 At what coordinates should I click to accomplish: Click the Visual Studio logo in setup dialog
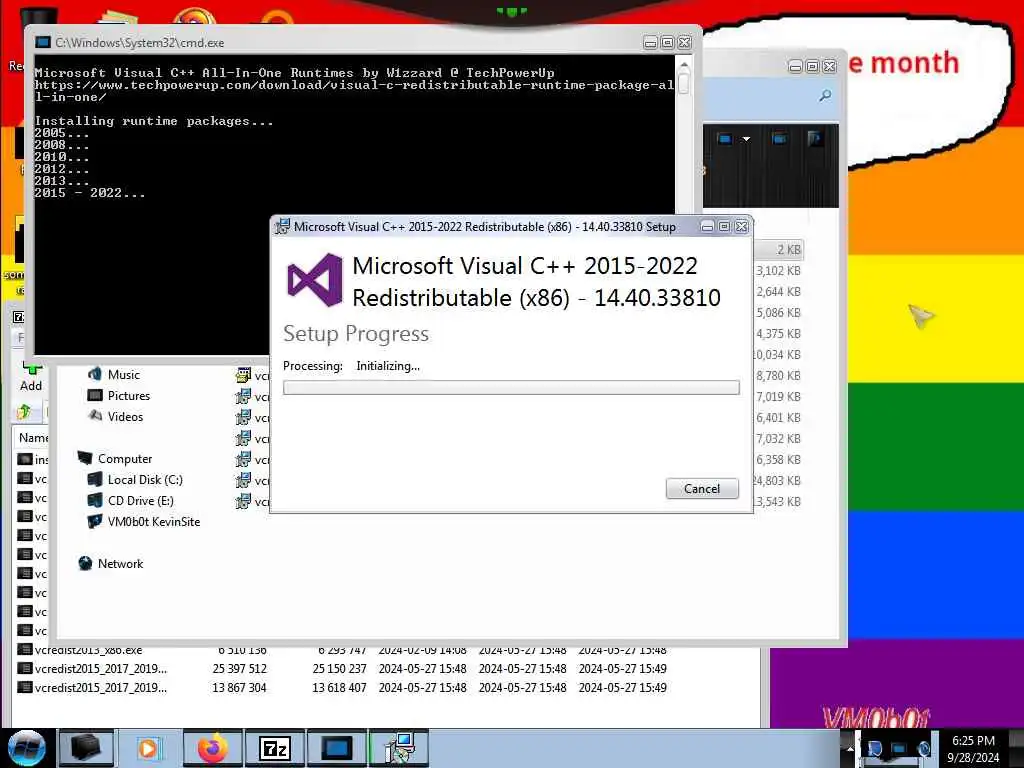point(315,280)
